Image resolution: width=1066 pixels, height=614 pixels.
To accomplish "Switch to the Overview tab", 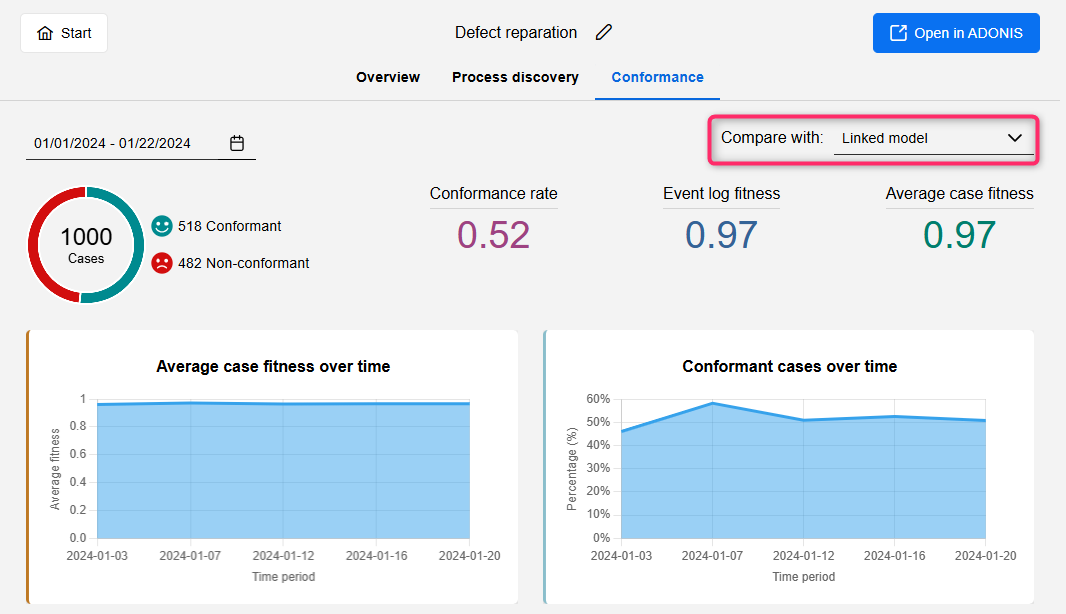I will 388,77.
